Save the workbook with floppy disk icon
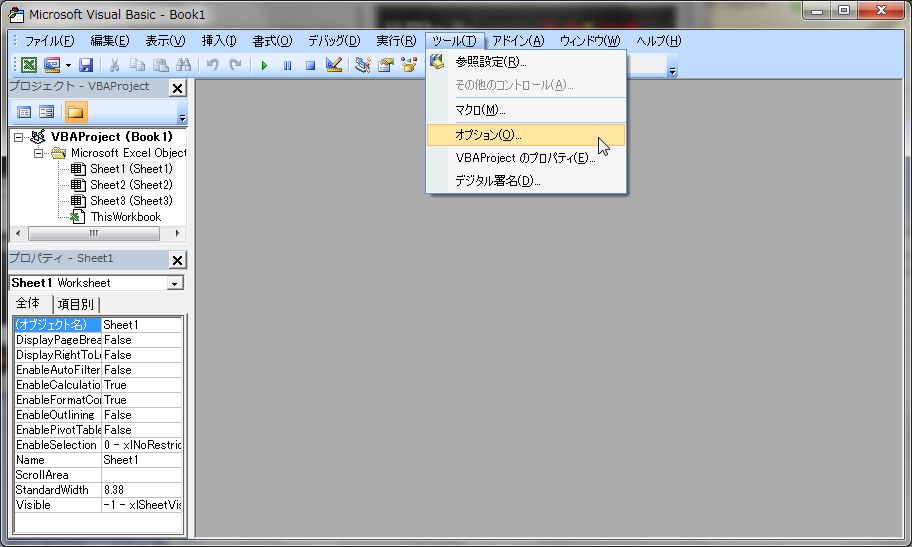 [x=86, y=65]
